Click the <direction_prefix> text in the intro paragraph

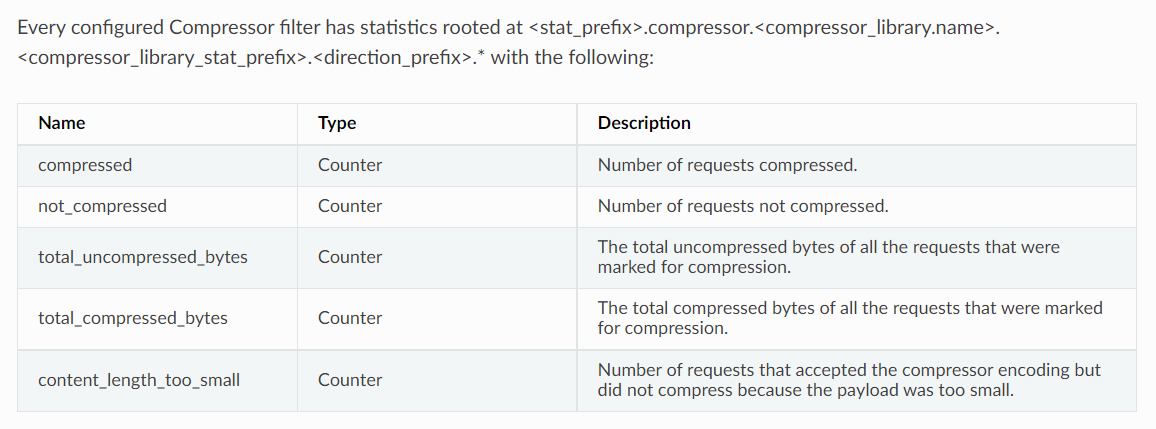click(x=390, y=58)
